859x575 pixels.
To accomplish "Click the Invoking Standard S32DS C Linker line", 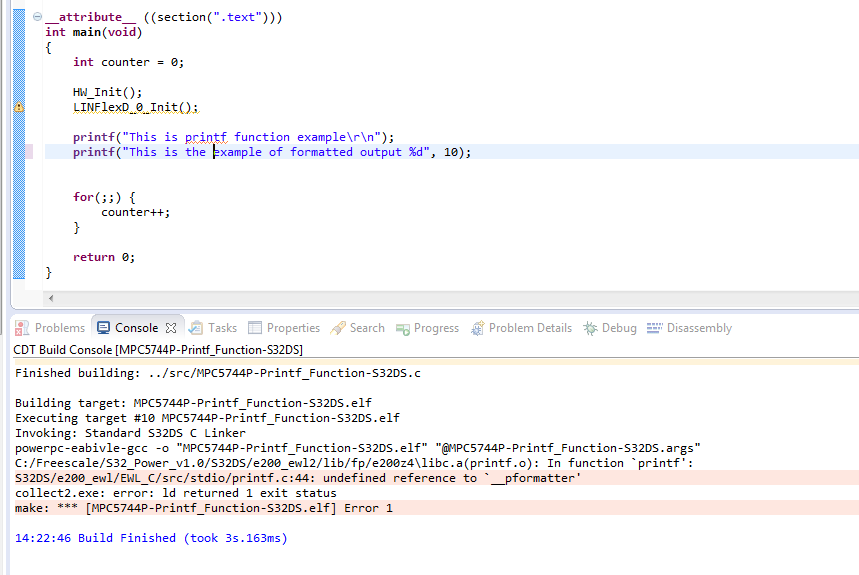I will pyautogui.click(x=130, y=433).
